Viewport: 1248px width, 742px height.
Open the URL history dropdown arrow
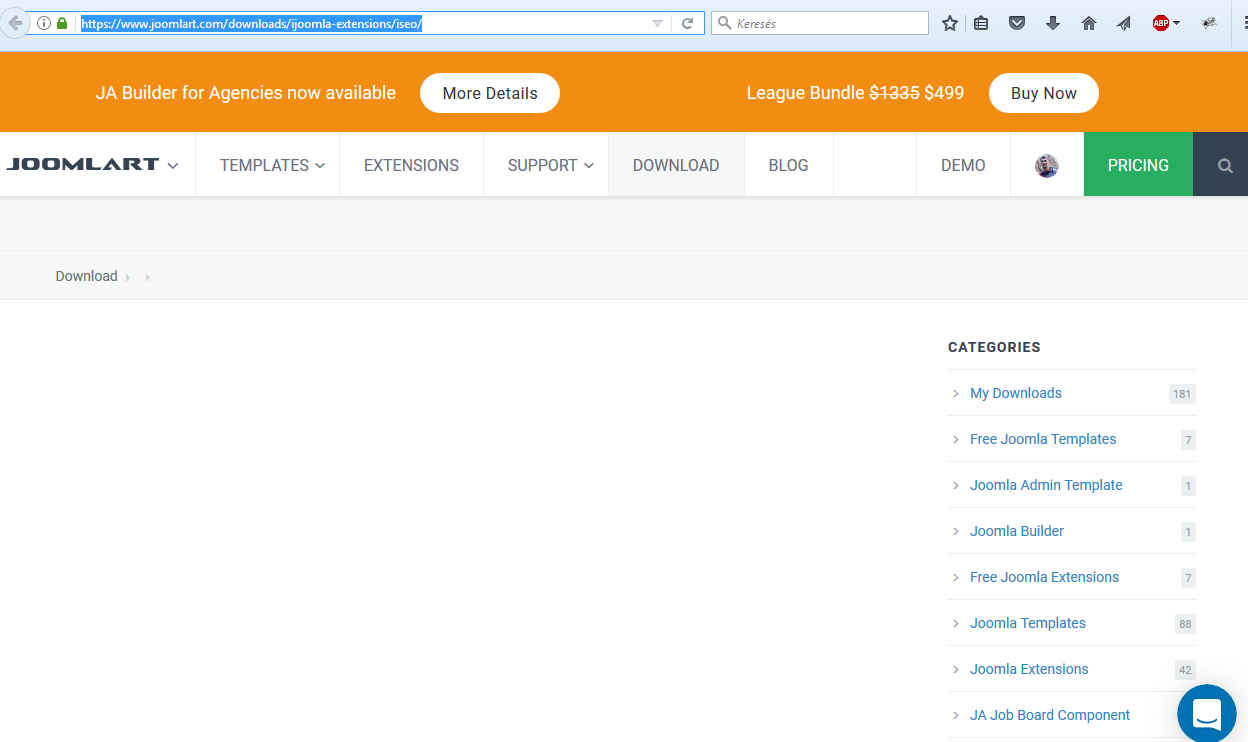click(x=657, y=23)
